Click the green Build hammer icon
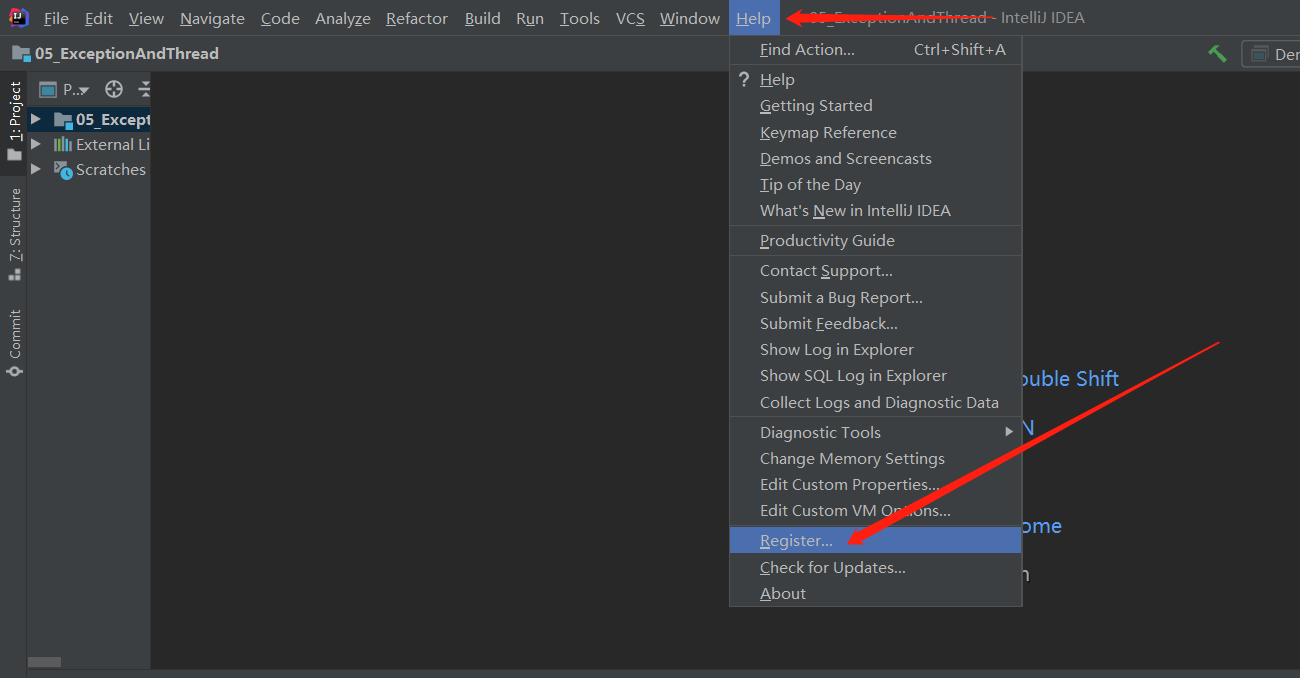1300x678 pixels. point(1217,53)
